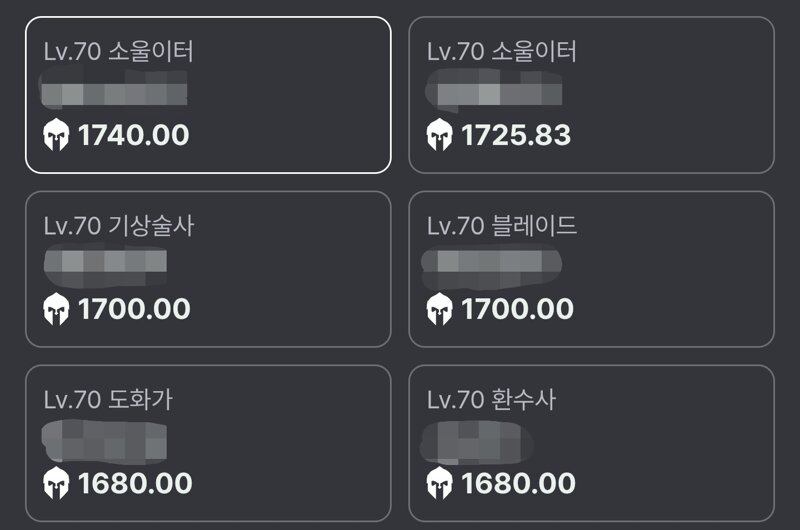Choose the Lv.70 기상술사 character card
The height and width of the screenshot is (530, 800).
208,269
